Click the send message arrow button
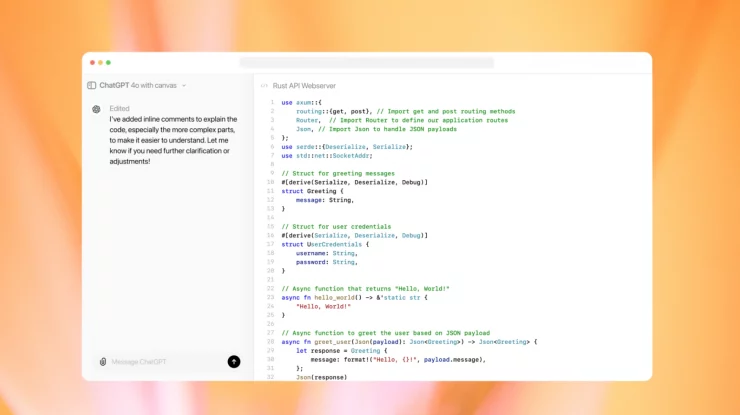Screen dimensions: 740x415 pos(234,362)
